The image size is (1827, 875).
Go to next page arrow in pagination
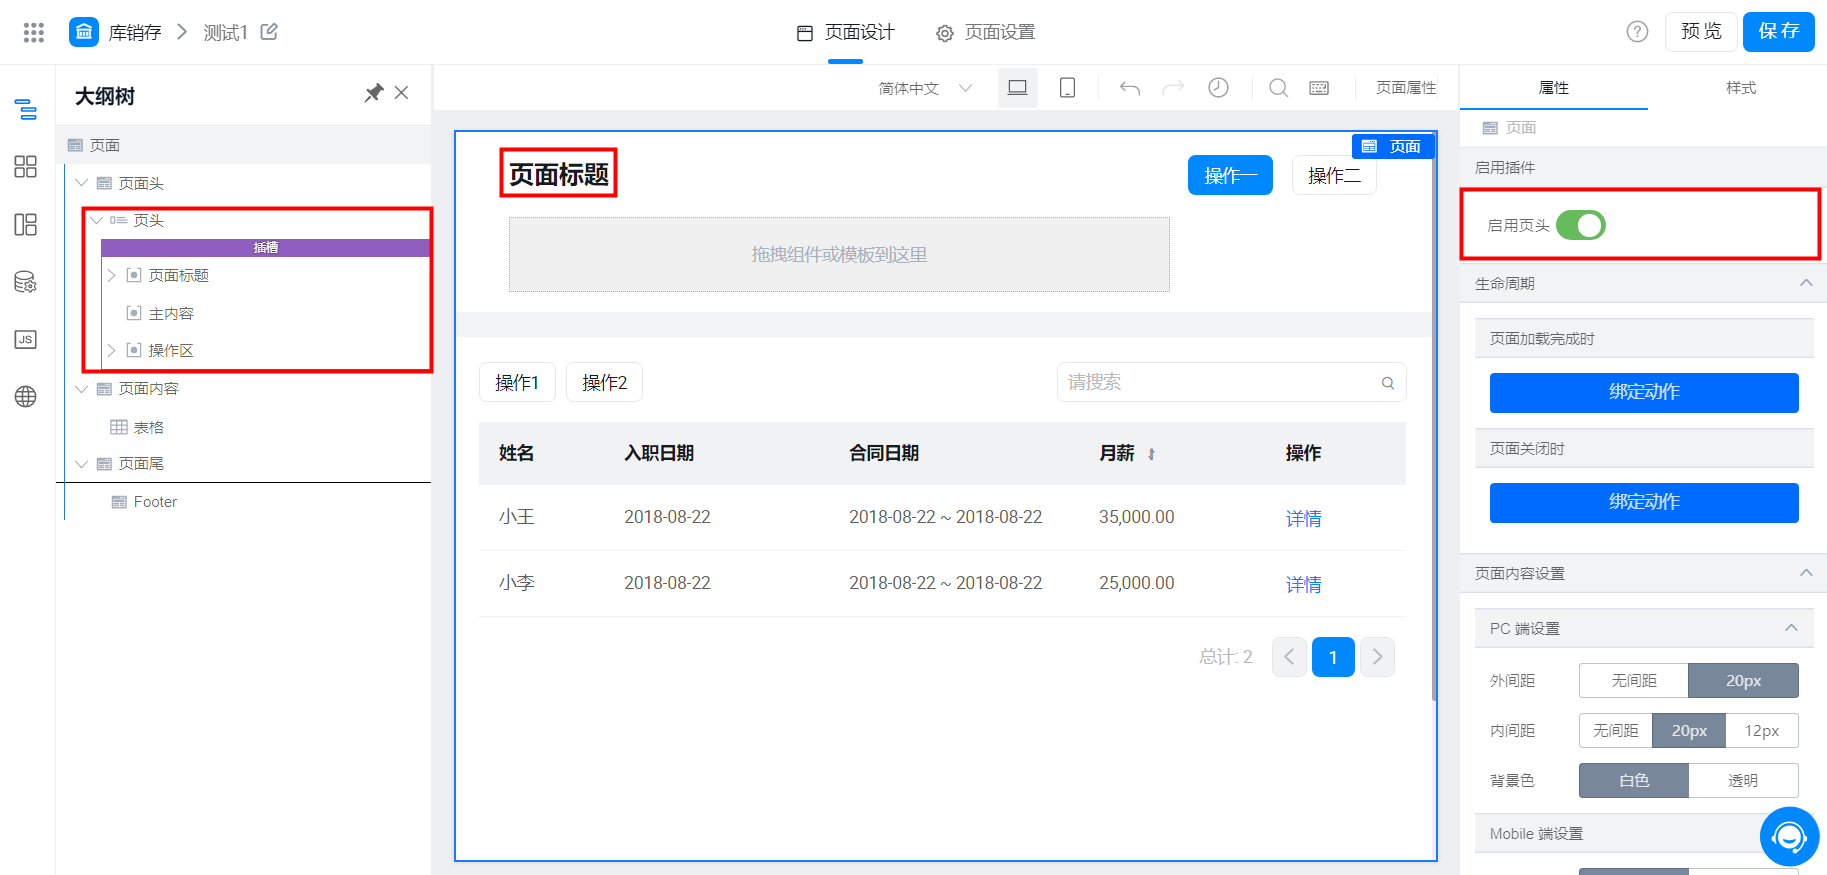point(1377,657)
